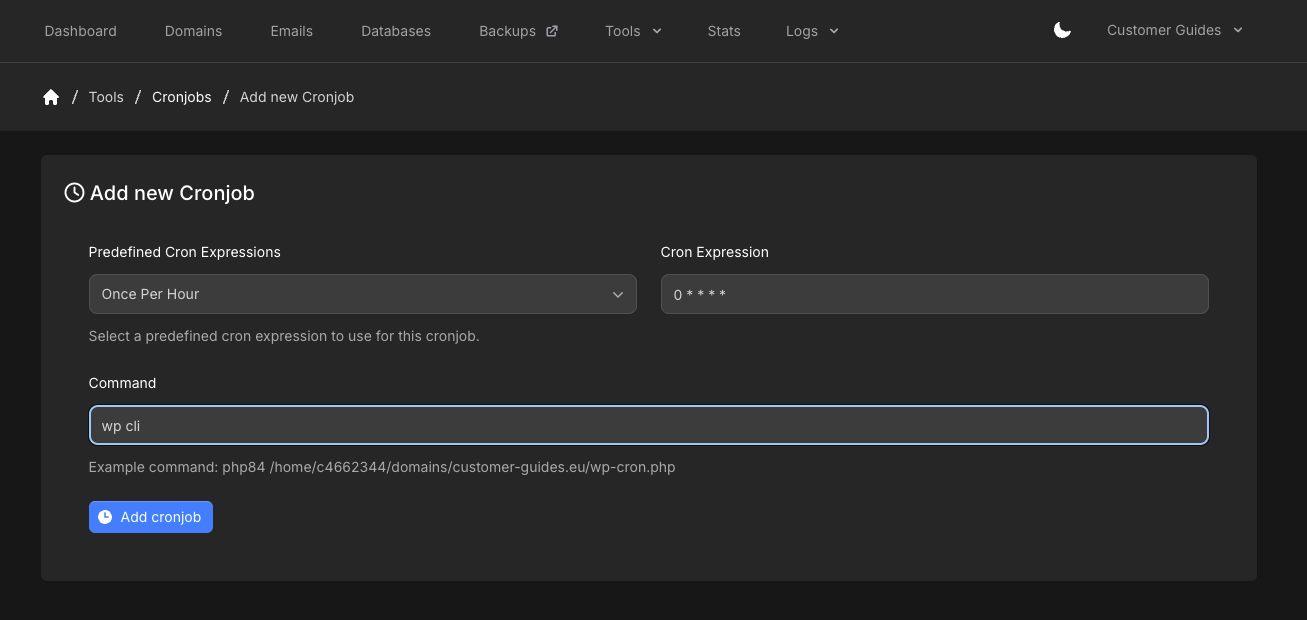Click into the Command input field

point(648,425)
